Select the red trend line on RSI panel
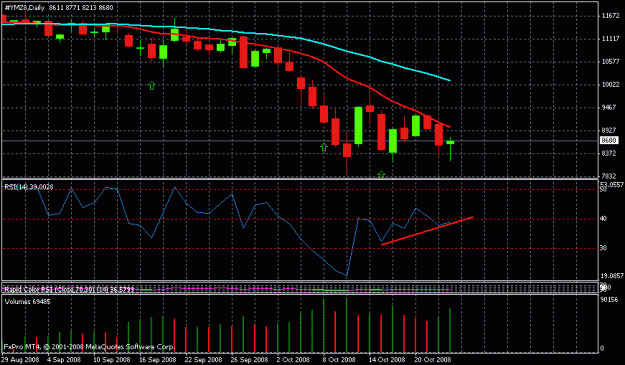 427,231
